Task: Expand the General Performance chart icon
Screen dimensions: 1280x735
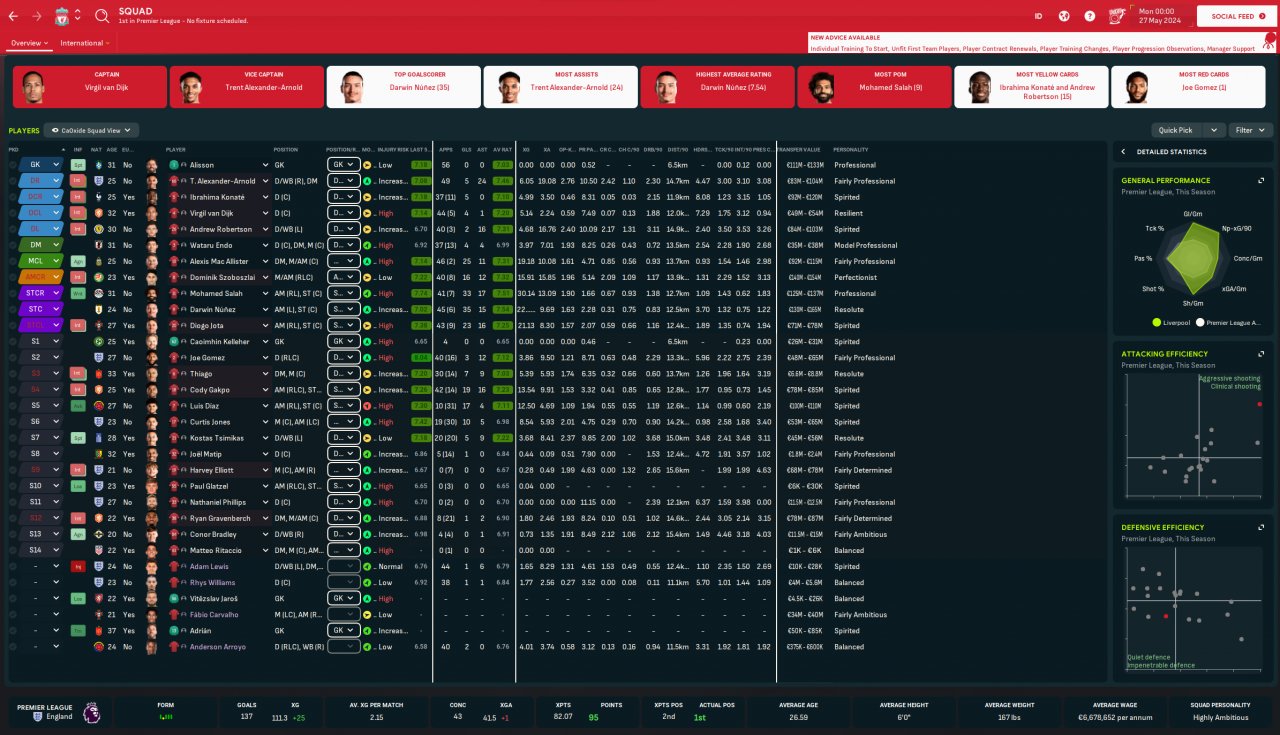Action: [1261, 181]
